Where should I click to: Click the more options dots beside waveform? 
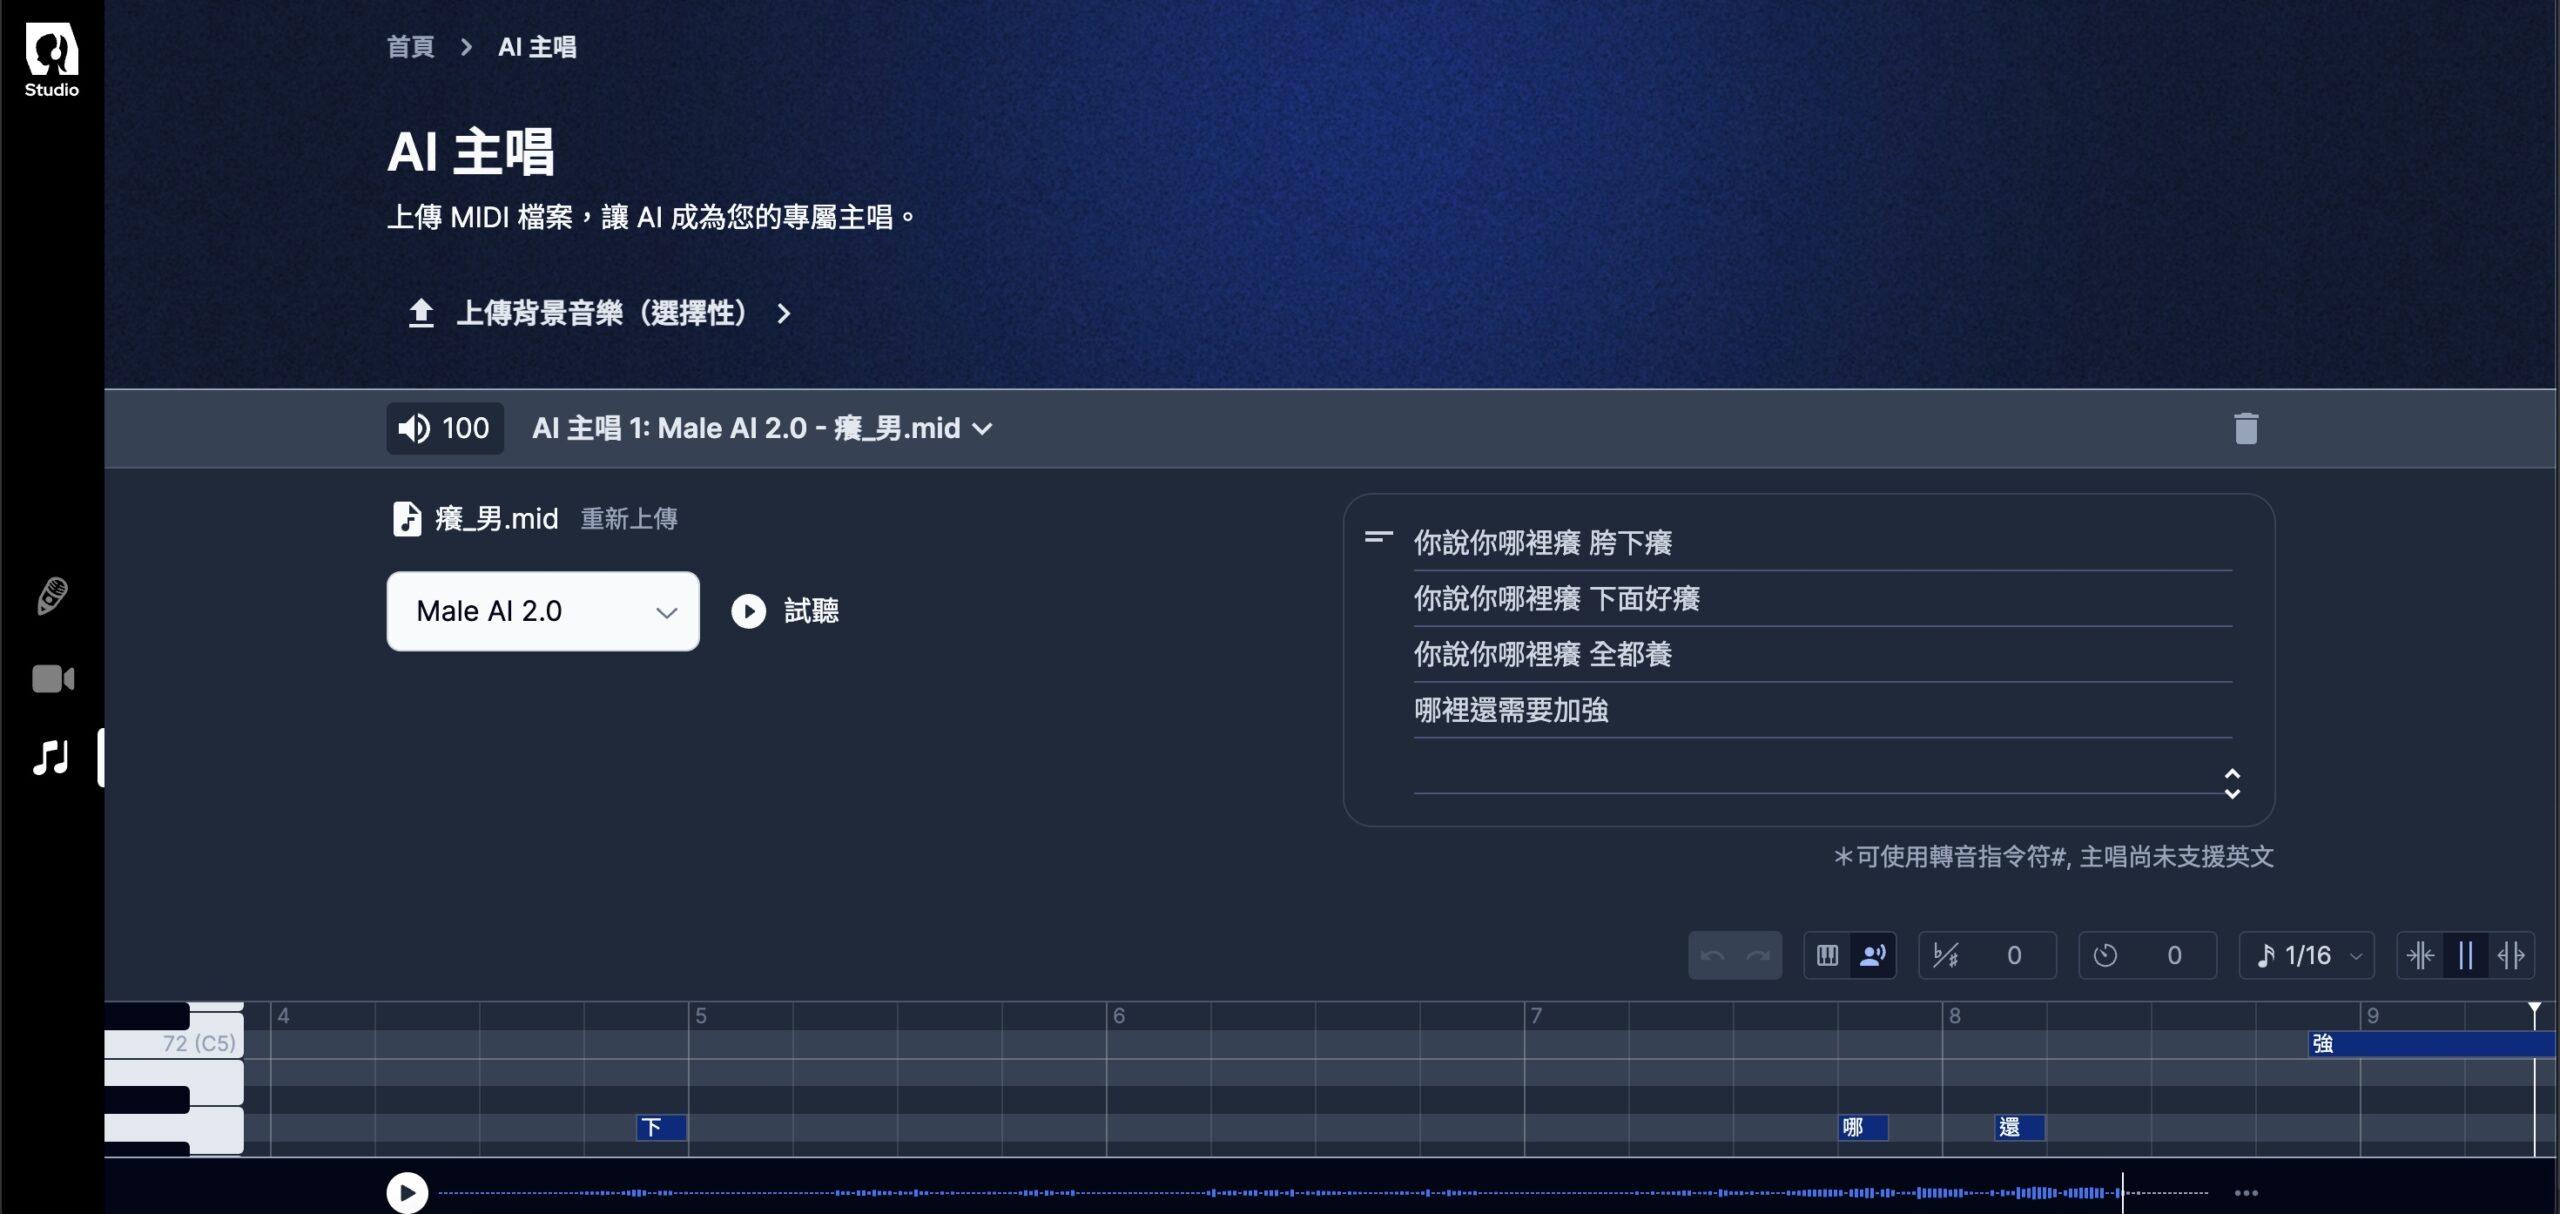[x=2246, y=1192]
